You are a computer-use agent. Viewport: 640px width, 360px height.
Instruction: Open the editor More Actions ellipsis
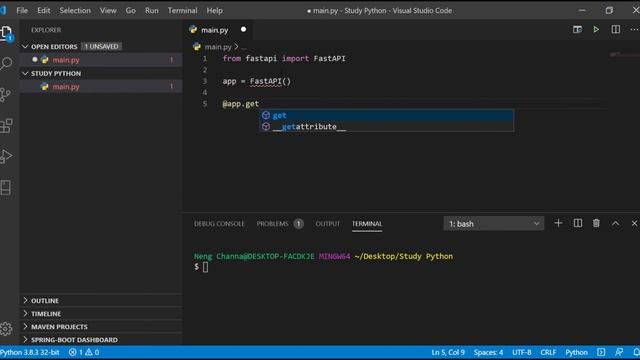[634, 29]
